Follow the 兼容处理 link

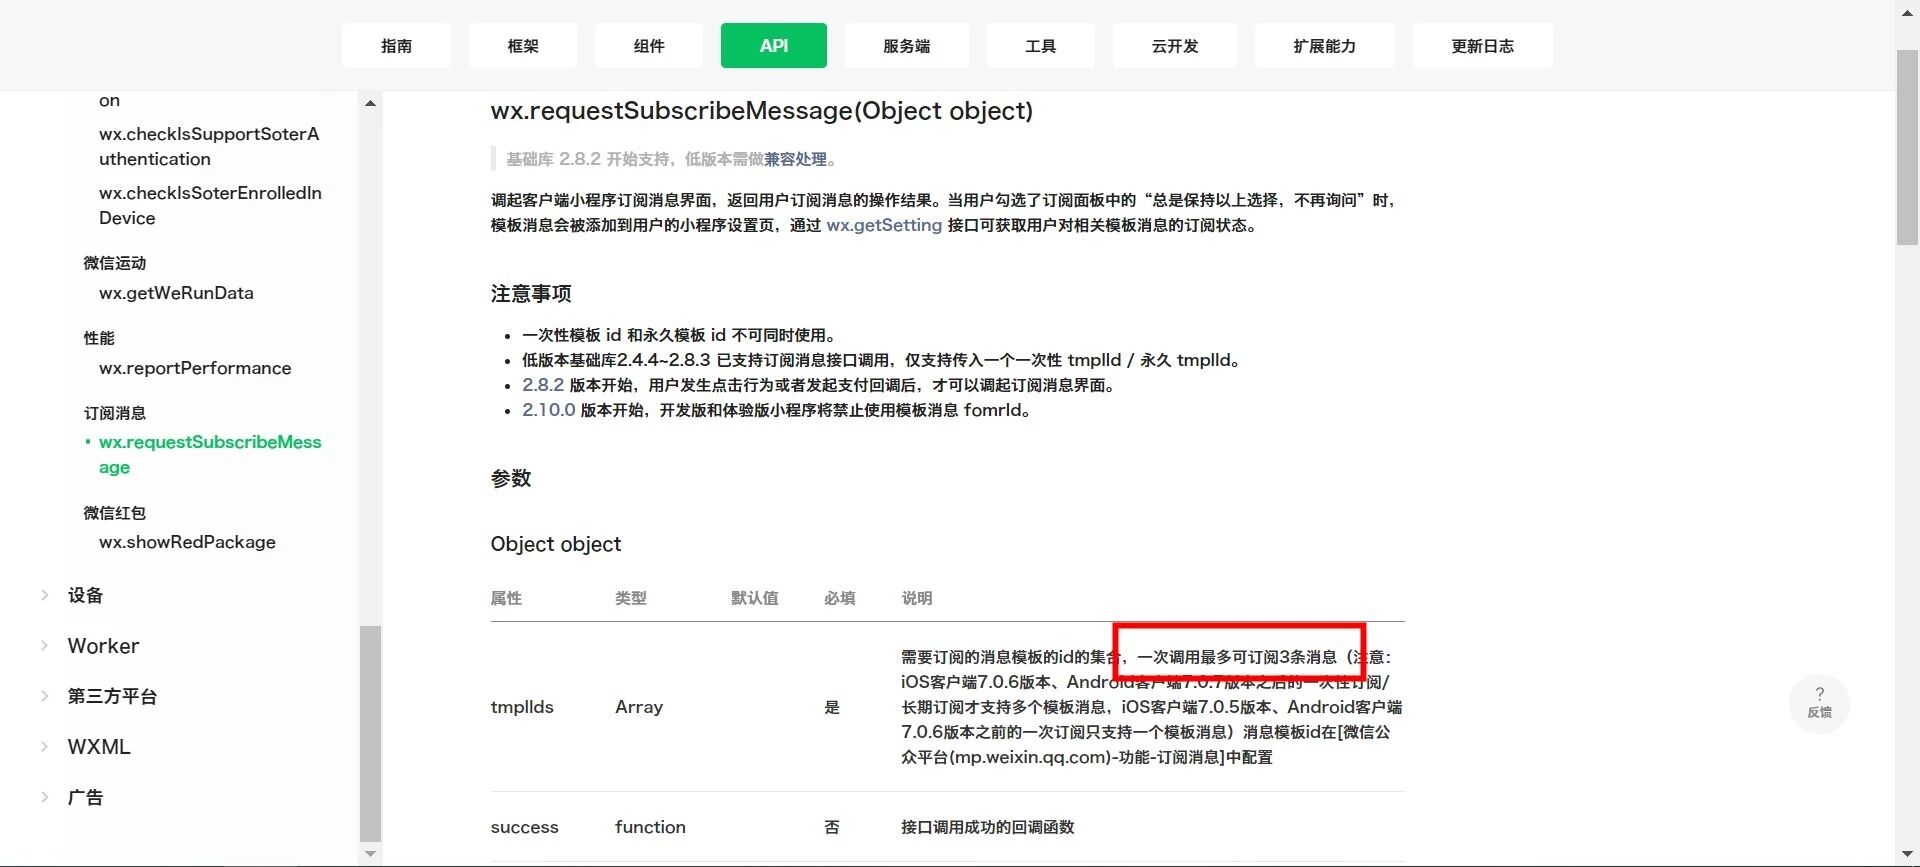(796, 159)
